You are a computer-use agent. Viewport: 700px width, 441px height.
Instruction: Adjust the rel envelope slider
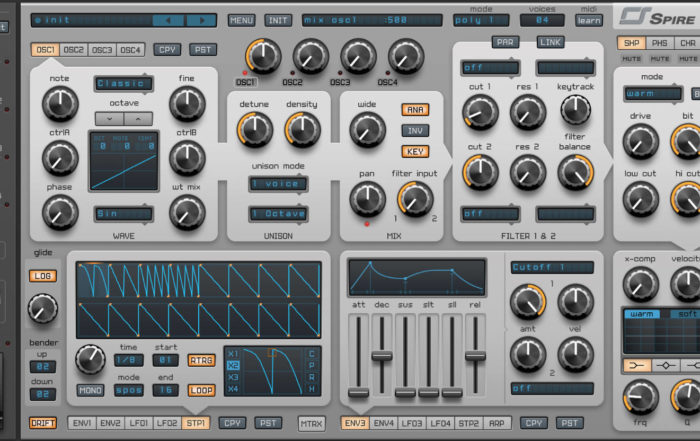475,356
